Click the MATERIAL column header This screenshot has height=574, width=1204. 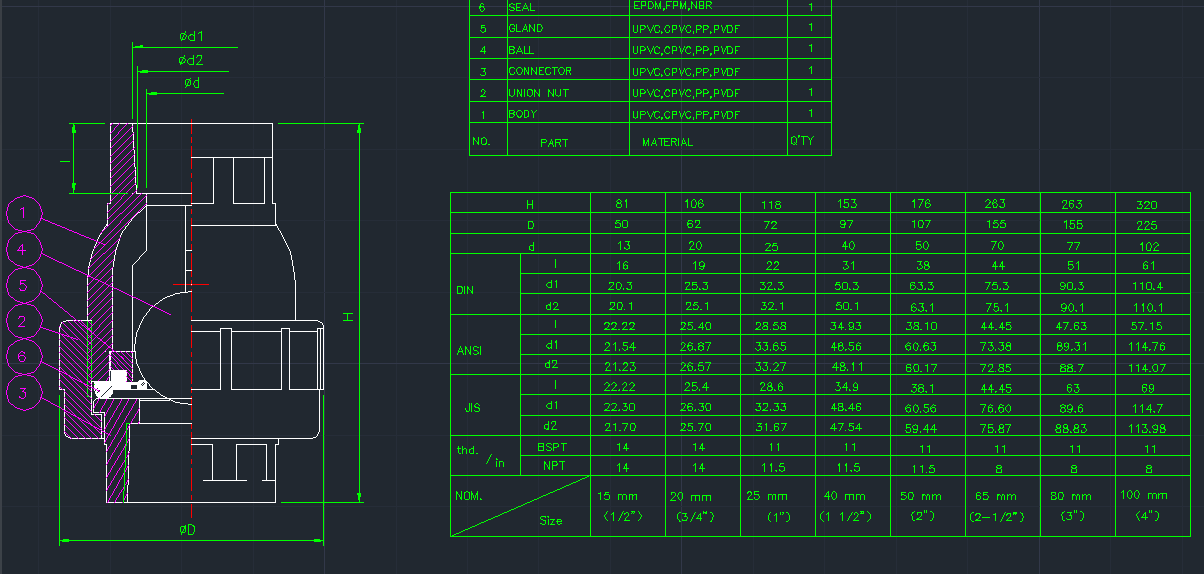pyautogui.click(x=667, y=142)
